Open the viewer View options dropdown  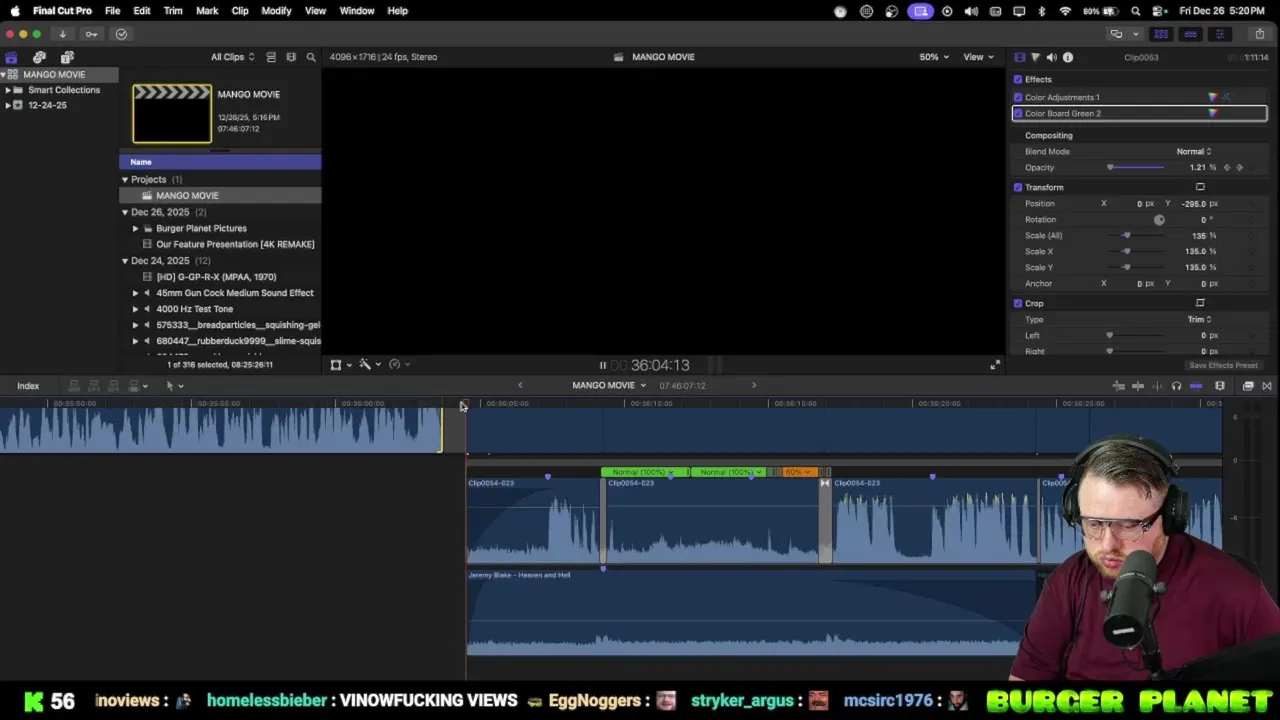click(x=977, y=57)
